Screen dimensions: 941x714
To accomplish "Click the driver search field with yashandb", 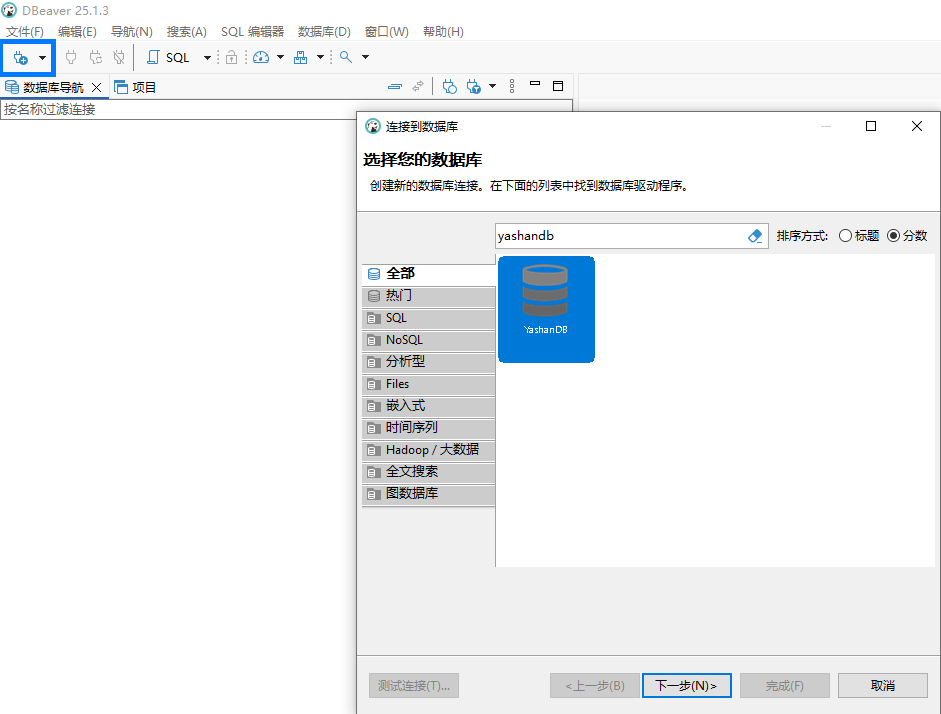I will pyautogui.click(x=620, y=236).
